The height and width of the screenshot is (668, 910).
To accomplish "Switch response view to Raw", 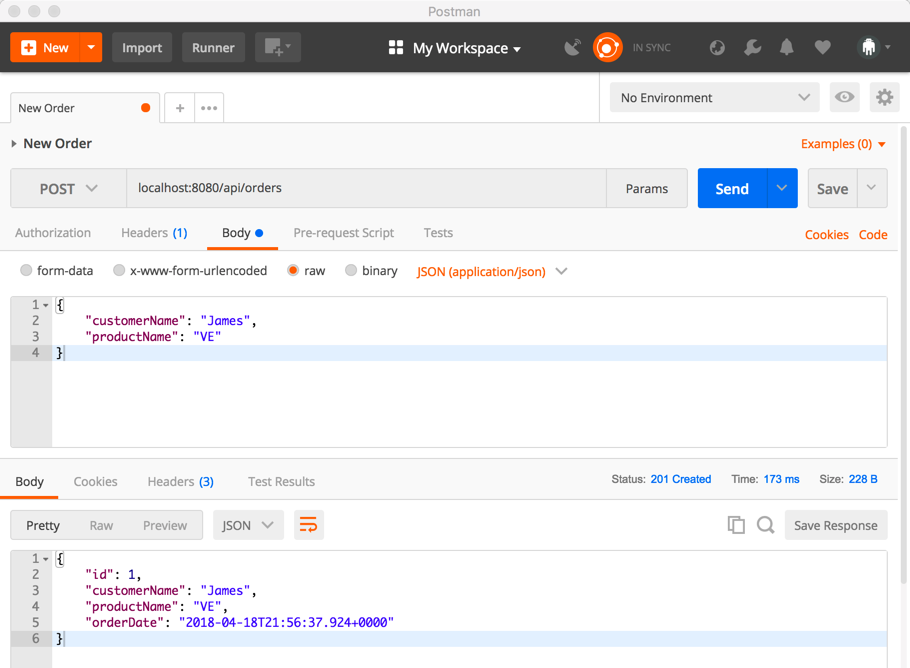I will click(101, 525).
